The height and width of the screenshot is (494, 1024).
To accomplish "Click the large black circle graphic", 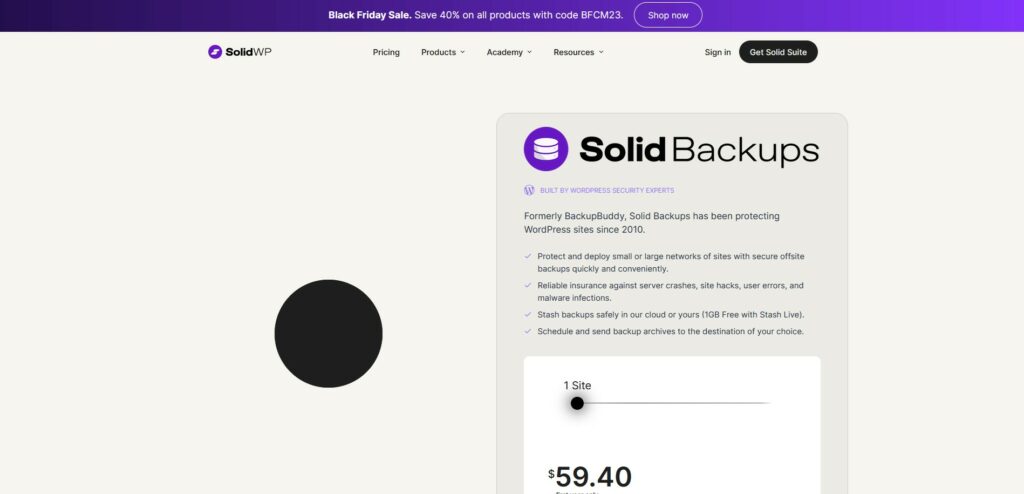I will pos(328,333).
